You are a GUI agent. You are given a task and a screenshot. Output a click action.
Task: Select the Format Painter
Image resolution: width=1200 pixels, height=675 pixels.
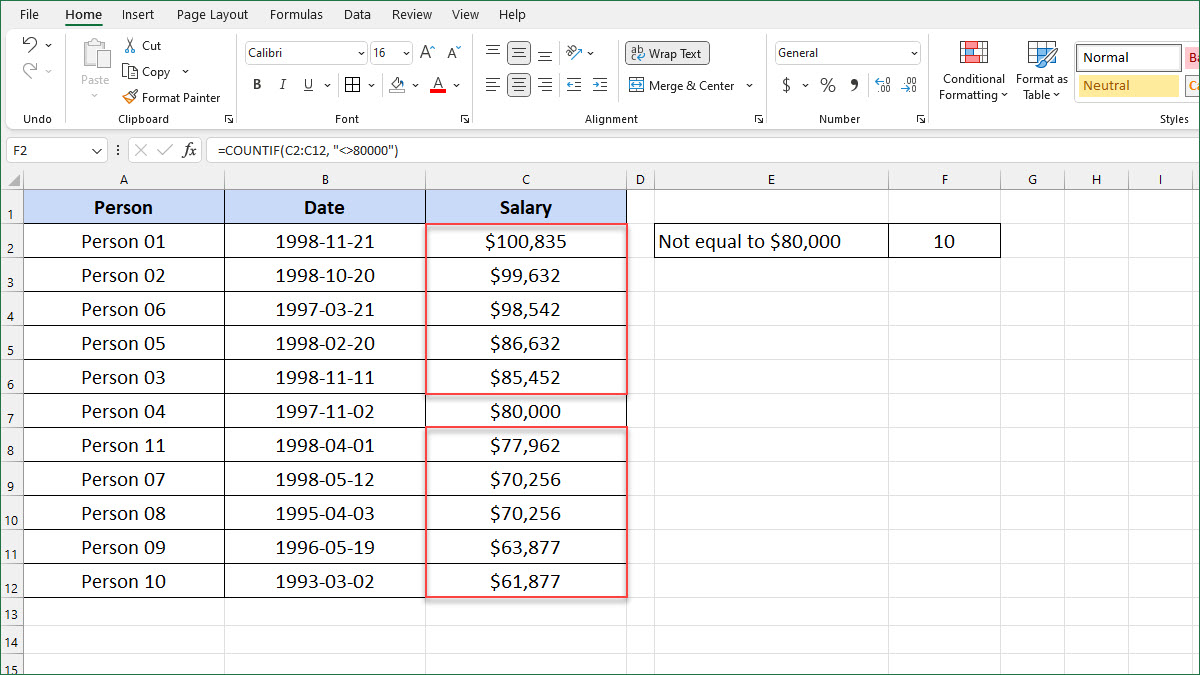[x=172, y=97]
